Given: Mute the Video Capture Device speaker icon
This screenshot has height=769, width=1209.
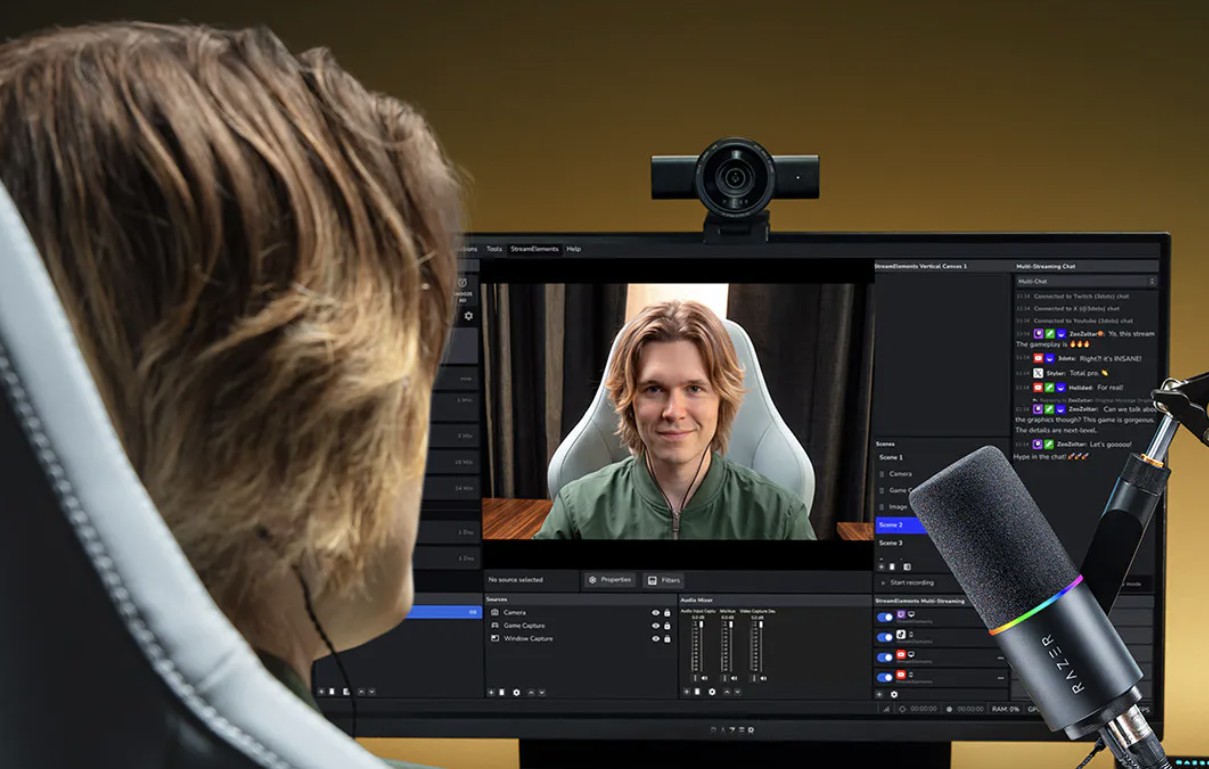Looking at the screenshot, I should [x=765, y=678].
